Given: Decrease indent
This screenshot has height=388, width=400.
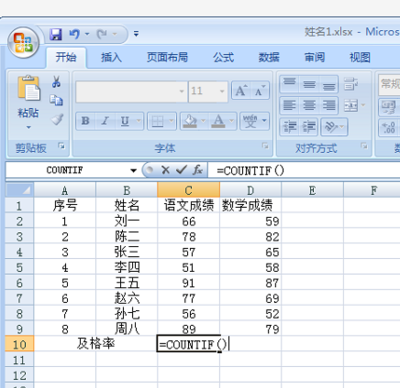Looking at the screenshot, I should 289,127.
